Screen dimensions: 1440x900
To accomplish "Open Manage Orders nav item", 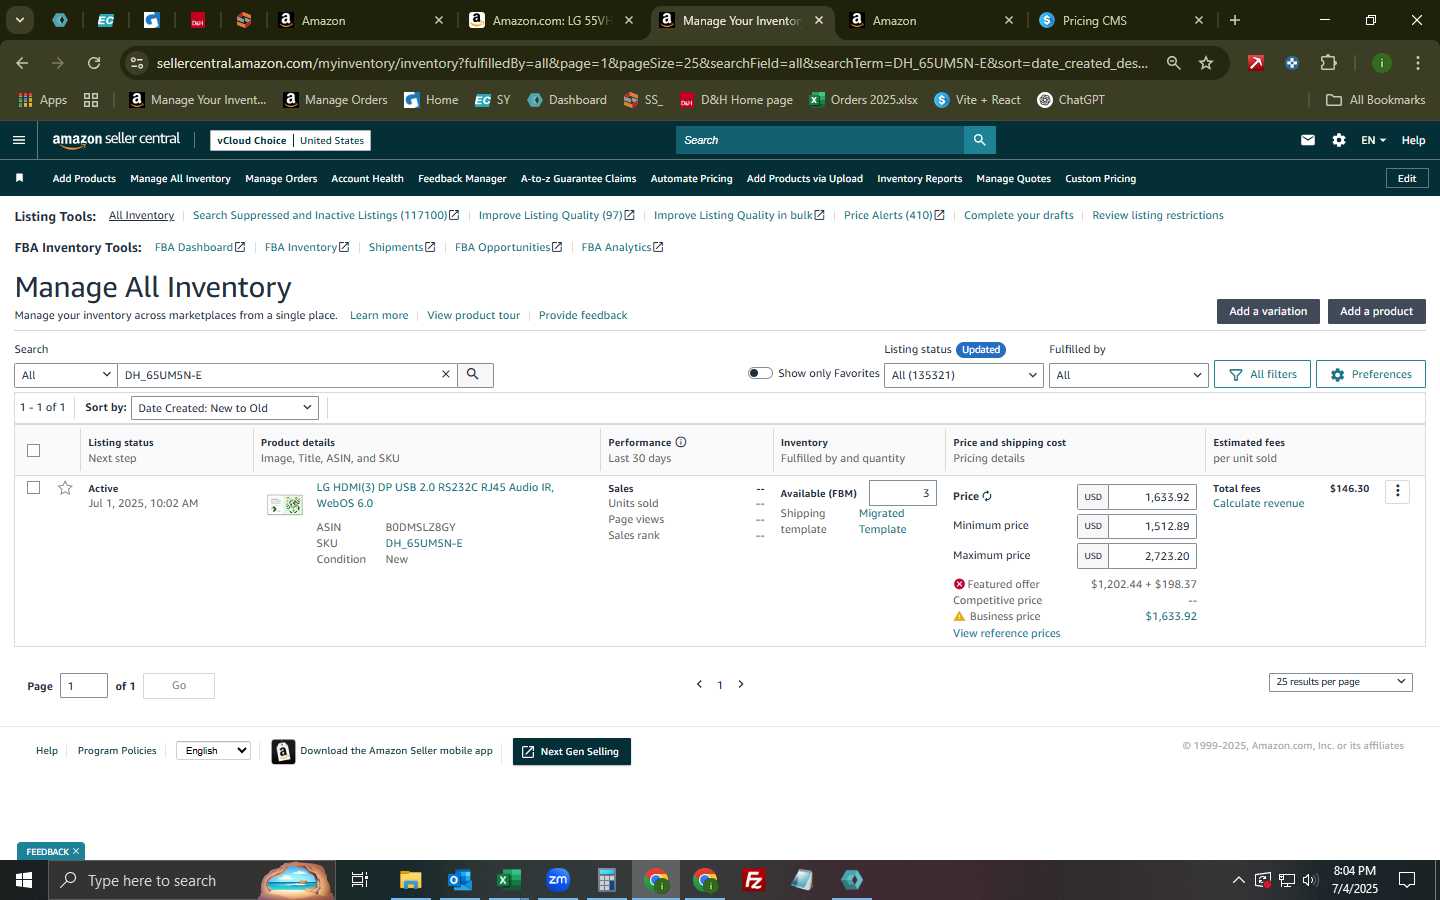I will [281, 178].
